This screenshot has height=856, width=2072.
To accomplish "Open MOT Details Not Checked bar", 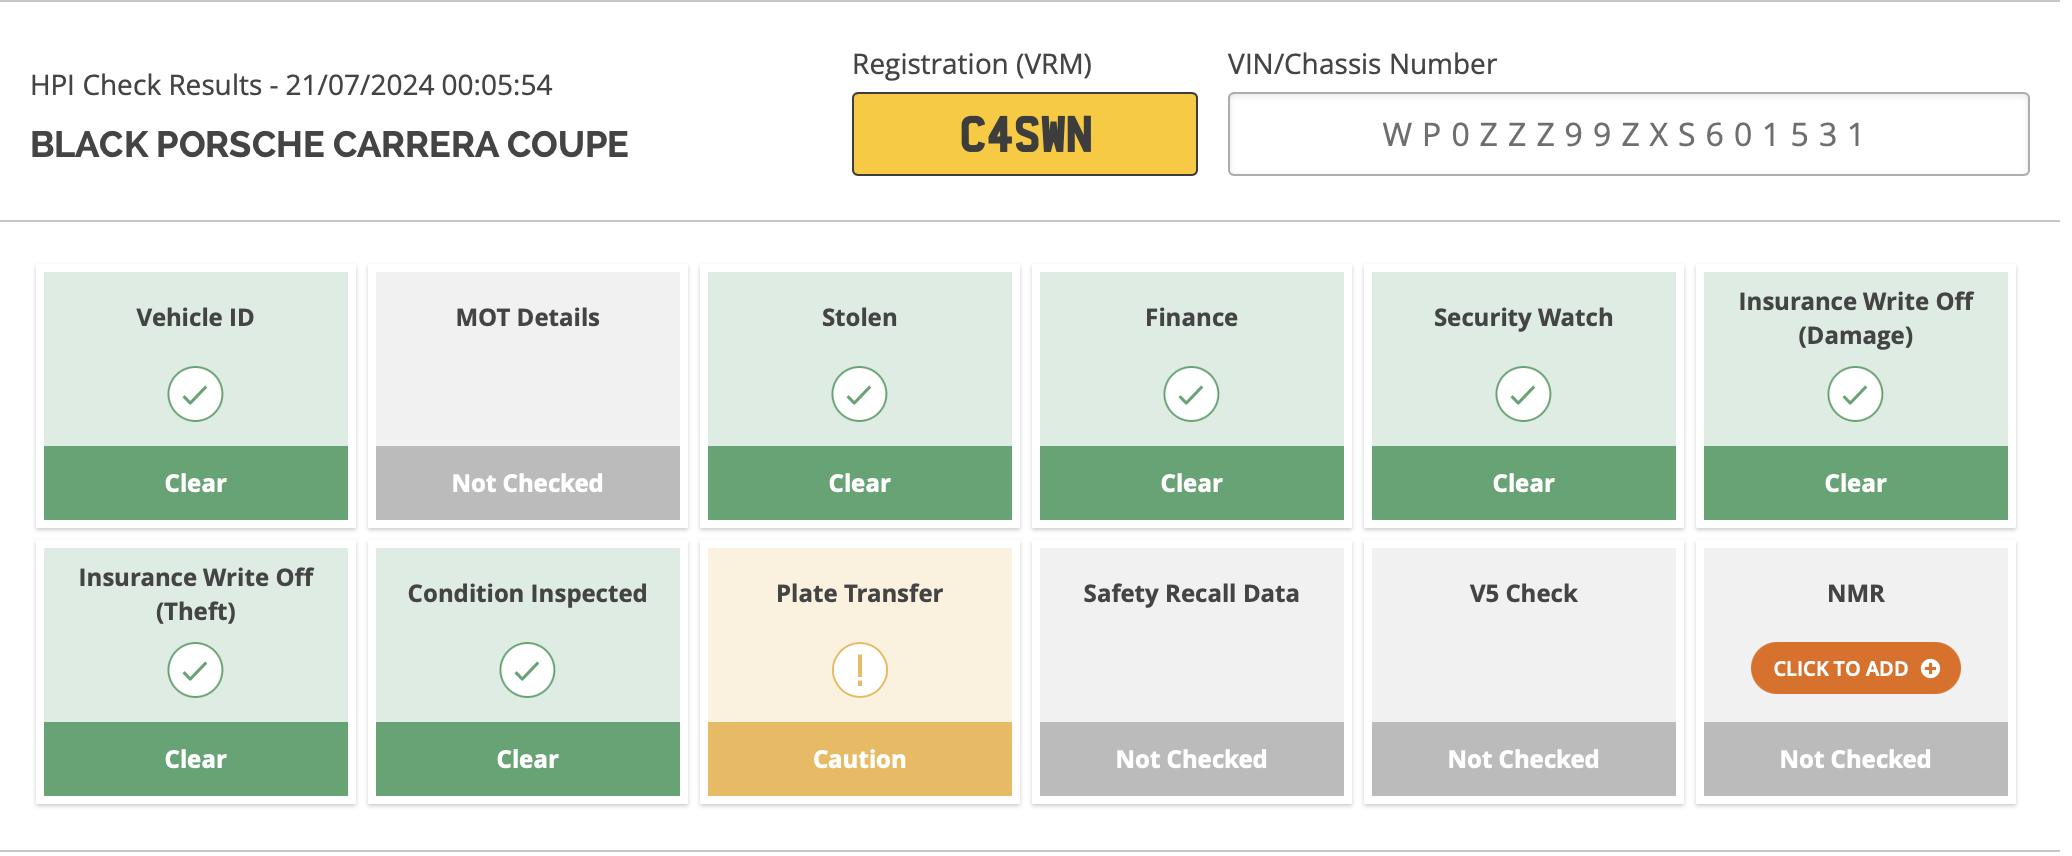I will point(528,483).
